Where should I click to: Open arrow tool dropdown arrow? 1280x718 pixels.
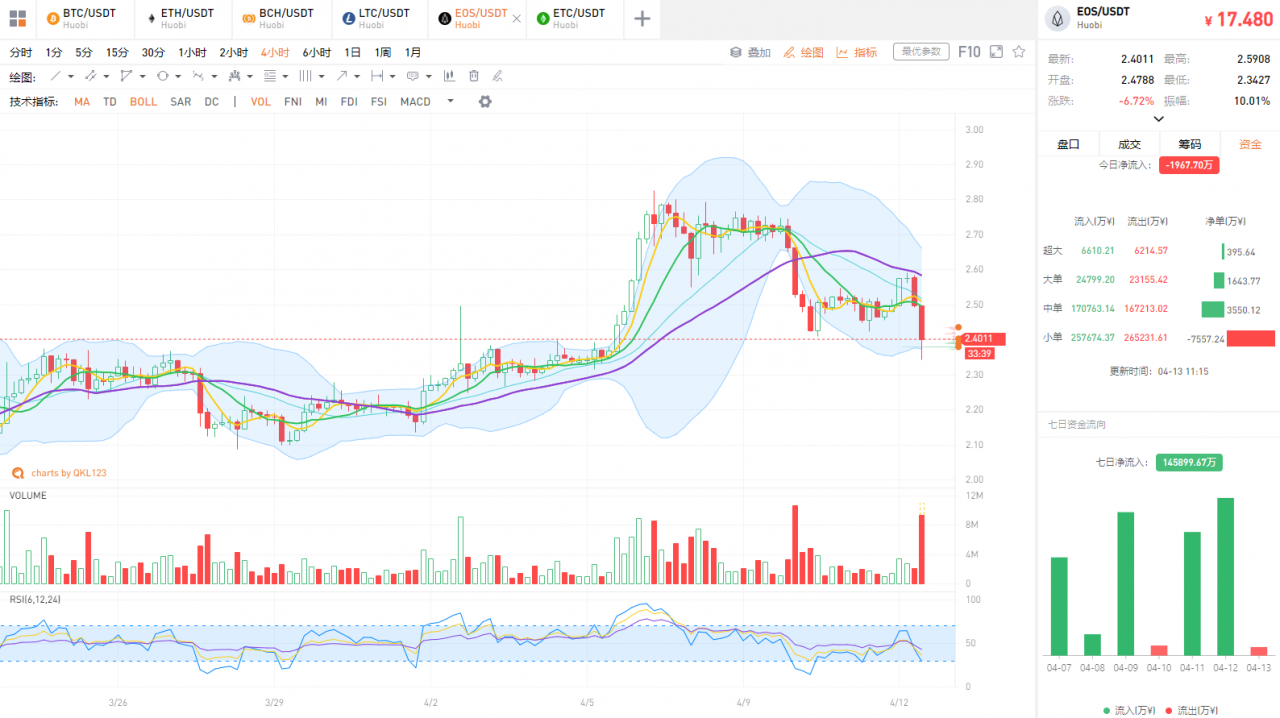[x=358, y=77]
